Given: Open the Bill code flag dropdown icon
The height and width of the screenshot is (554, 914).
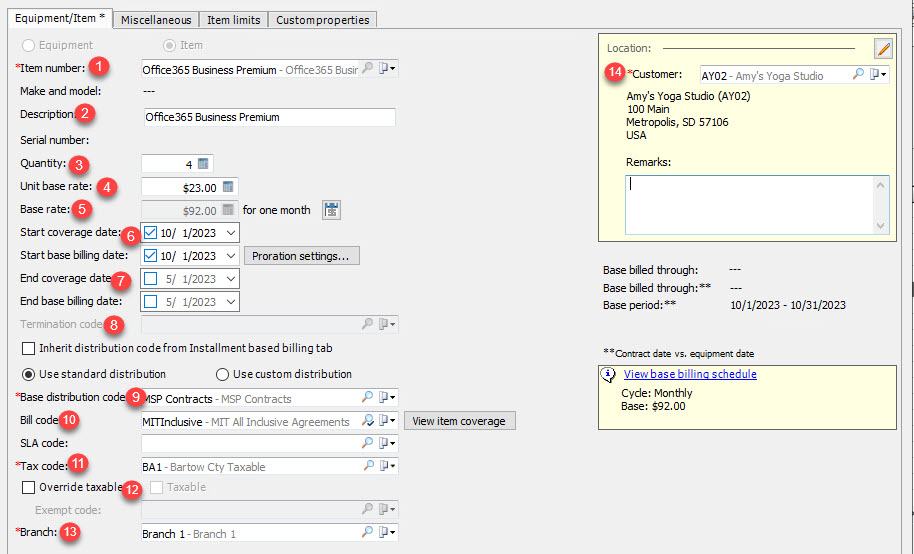Looking at the screenshot, I should (x=386, y=420).
